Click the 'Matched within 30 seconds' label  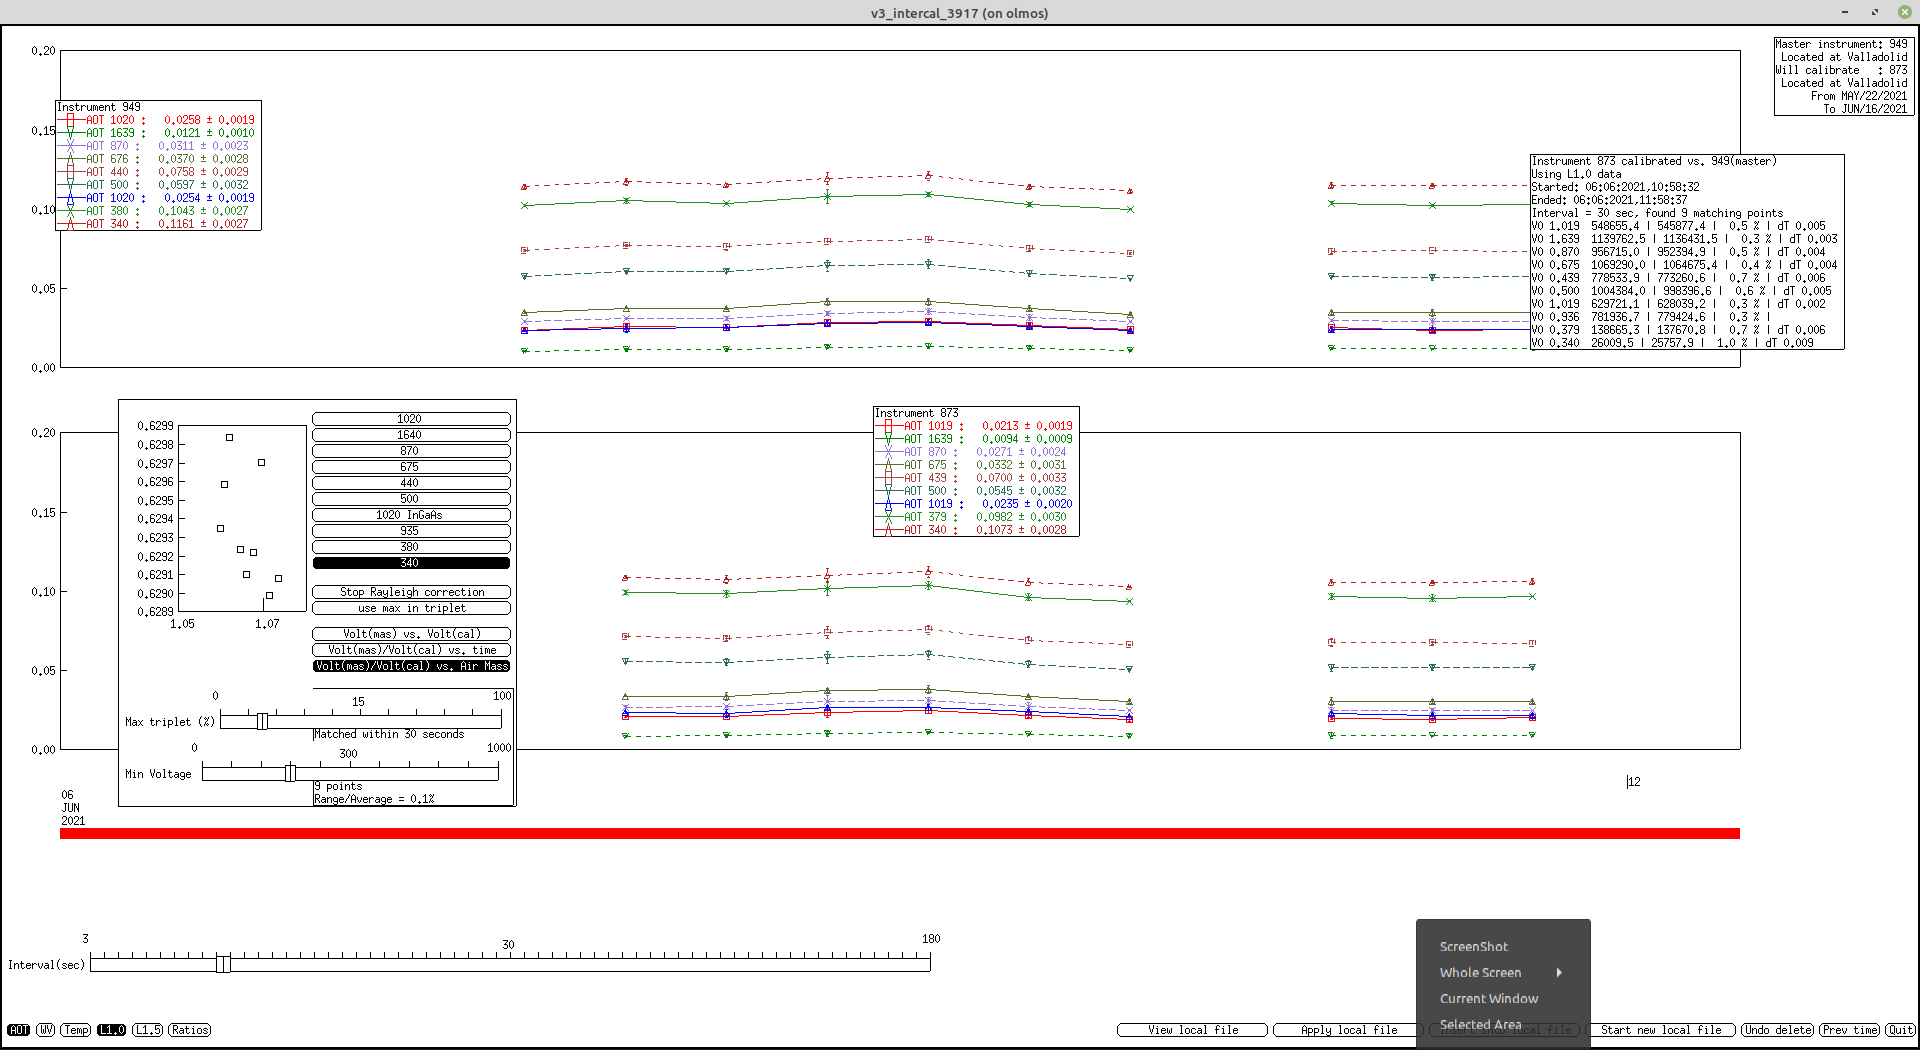[389, 734]
